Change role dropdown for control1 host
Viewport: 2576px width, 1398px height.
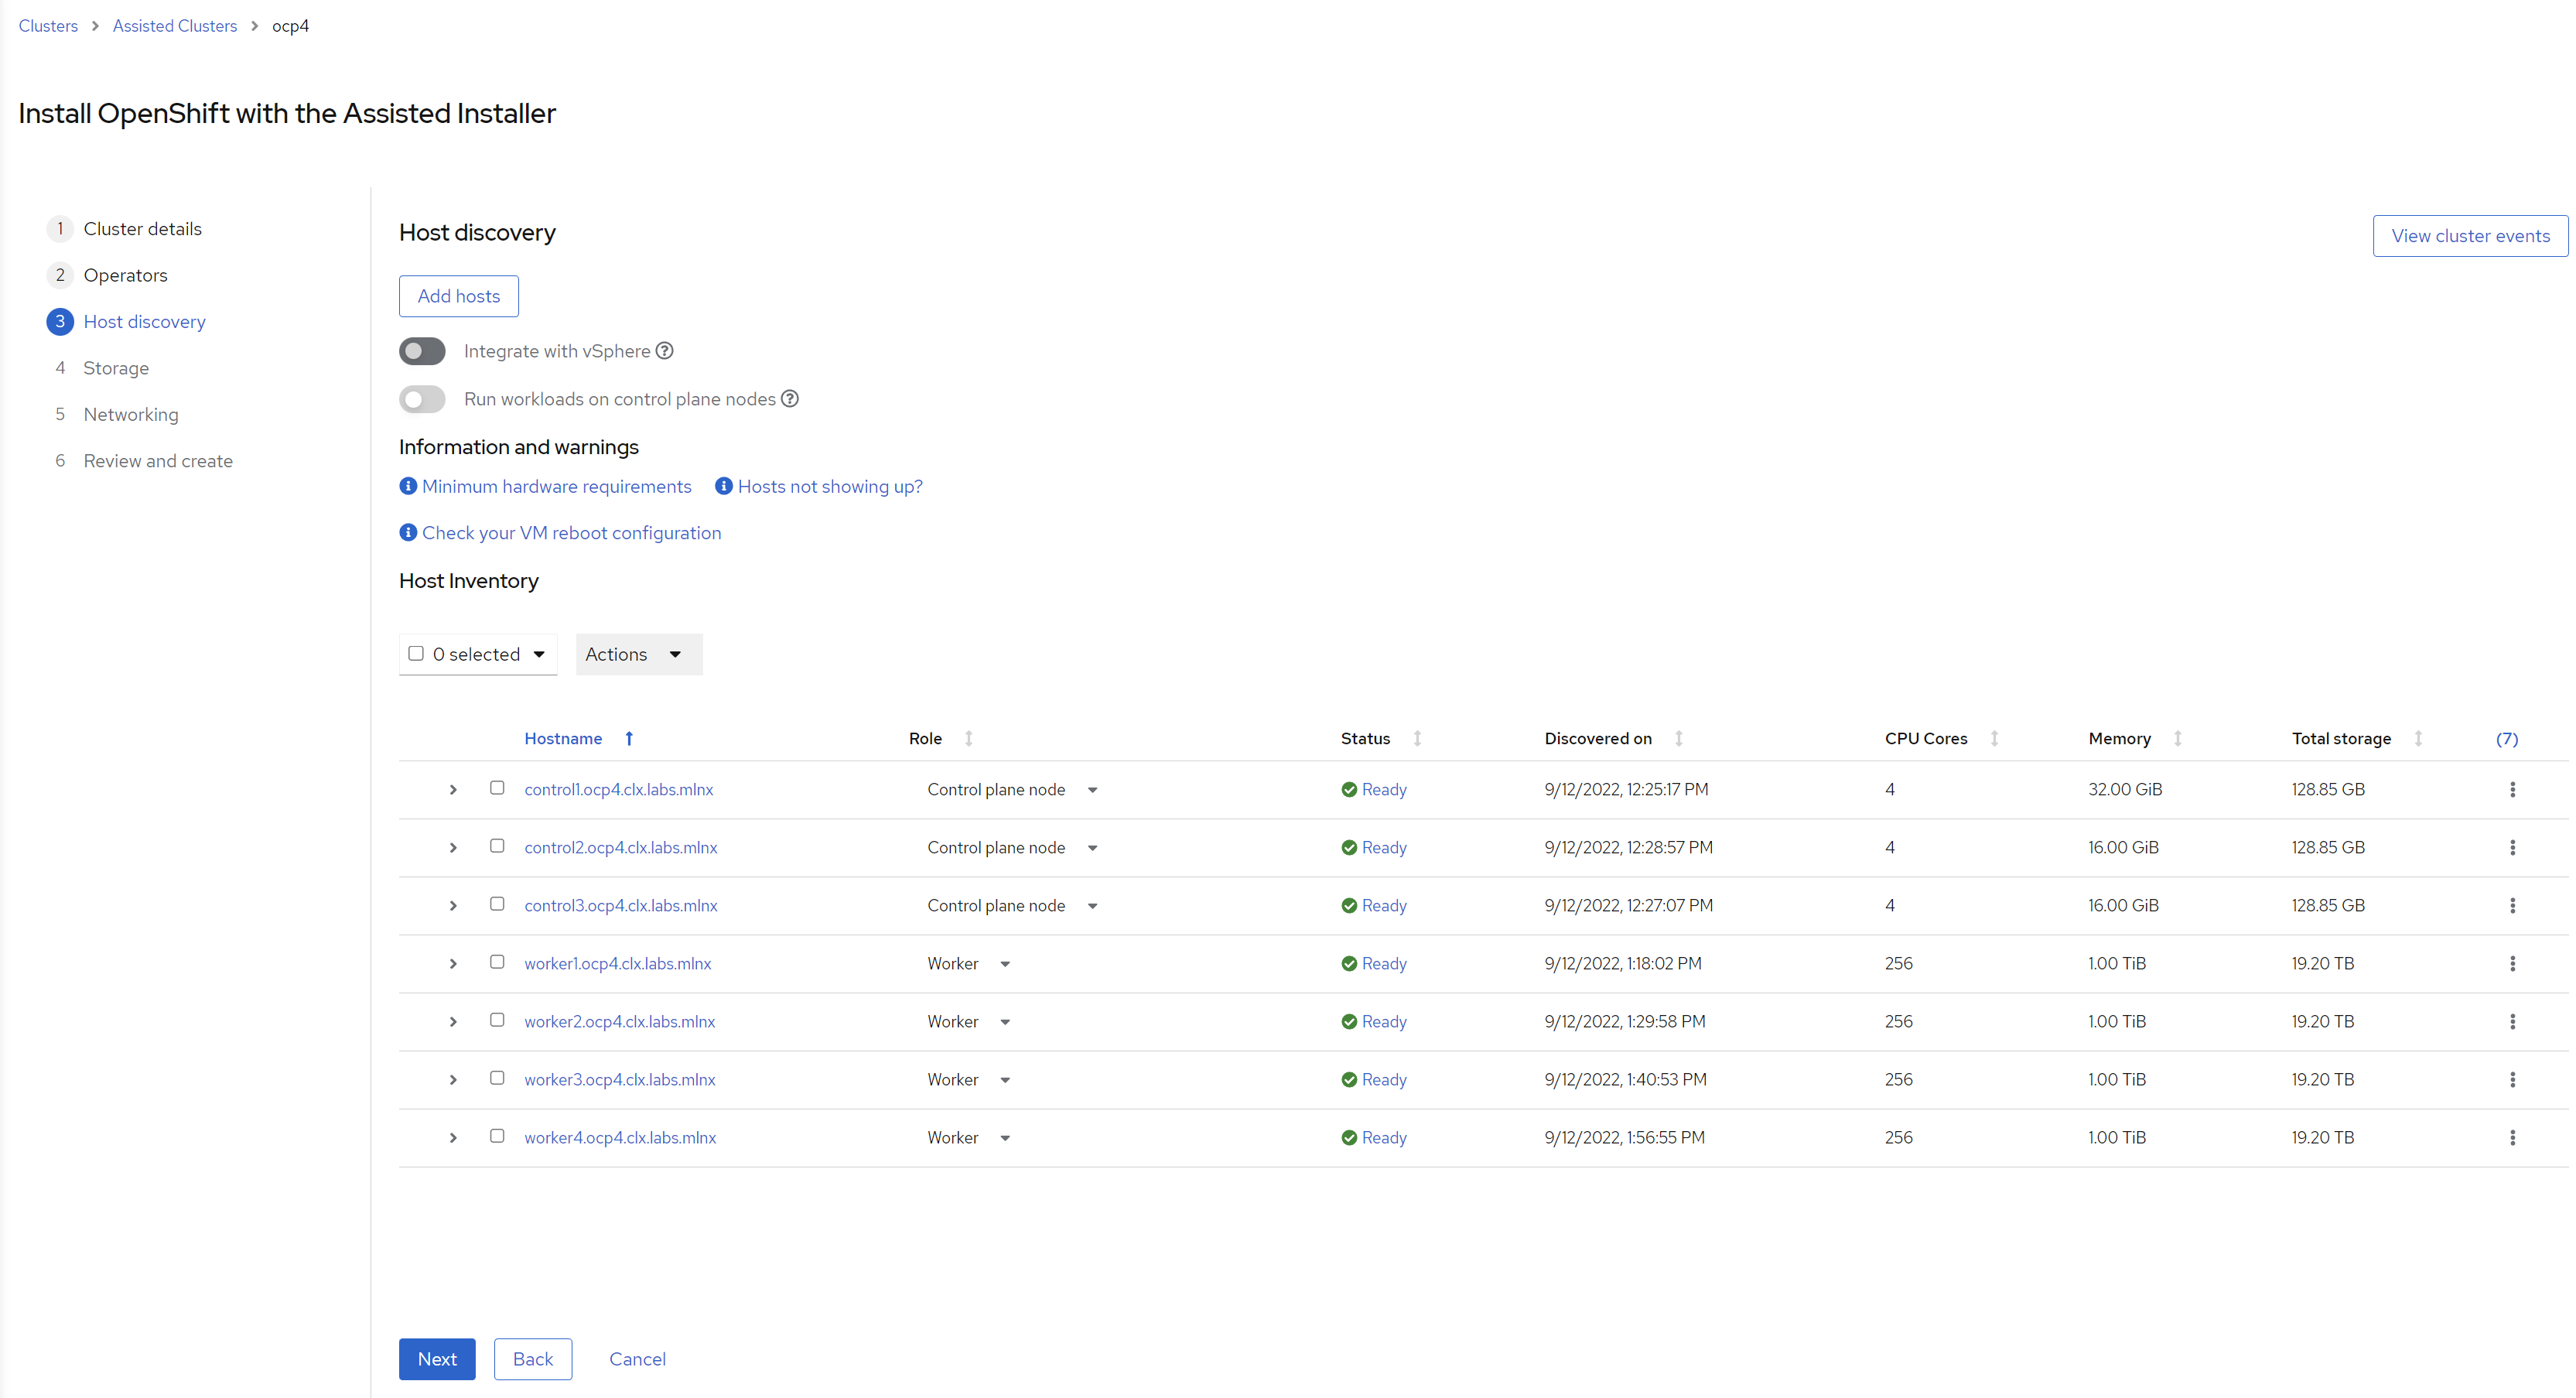pyautogui.click(x=1012, y=790)
